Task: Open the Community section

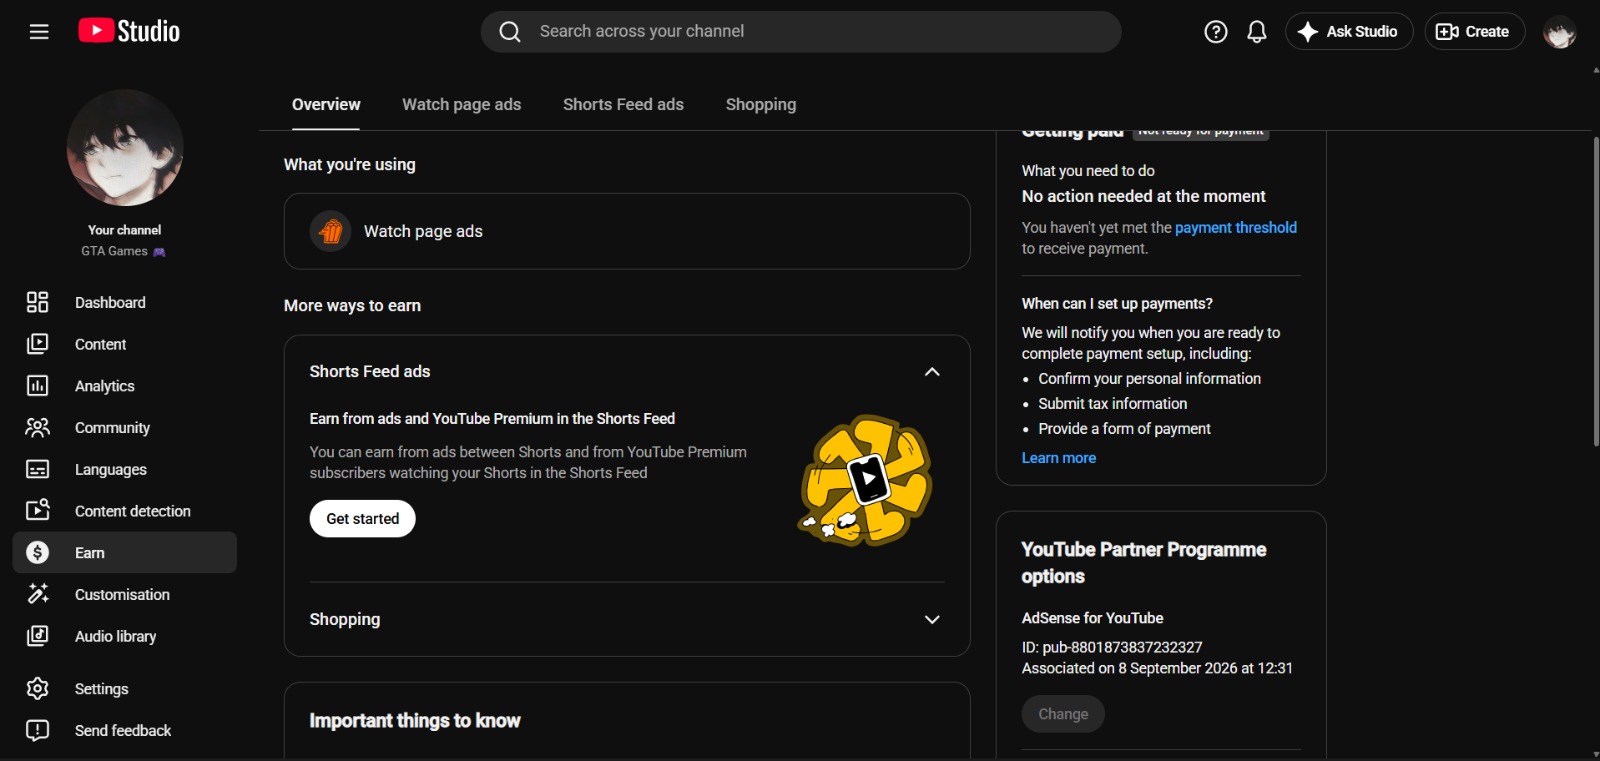Action: (x=125, y=428)
